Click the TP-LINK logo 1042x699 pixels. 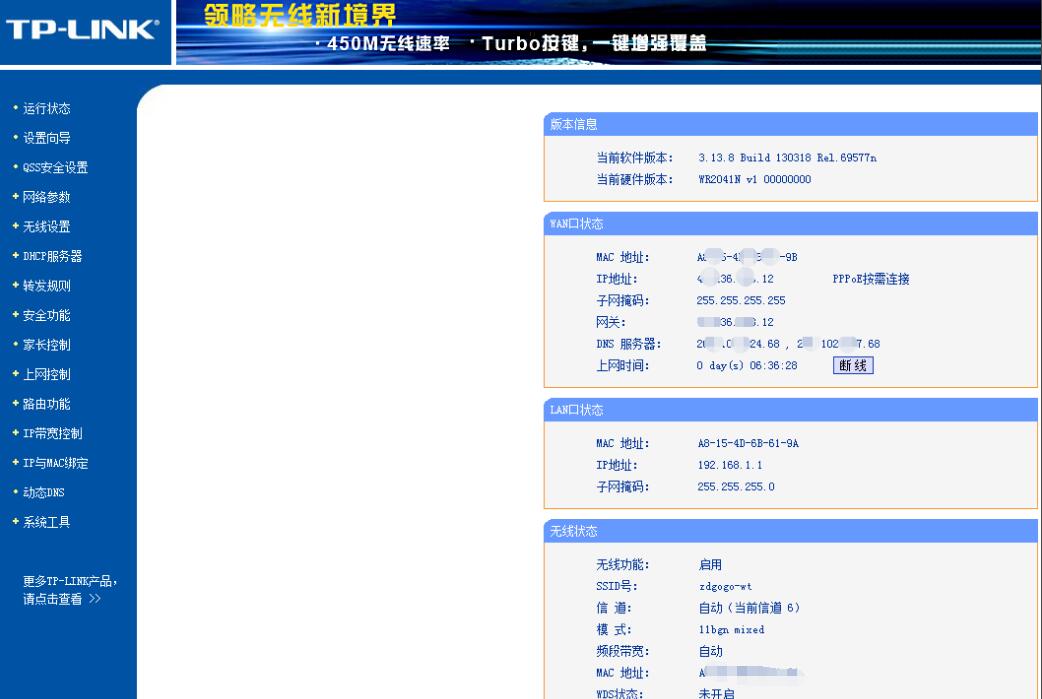point(82,29)
